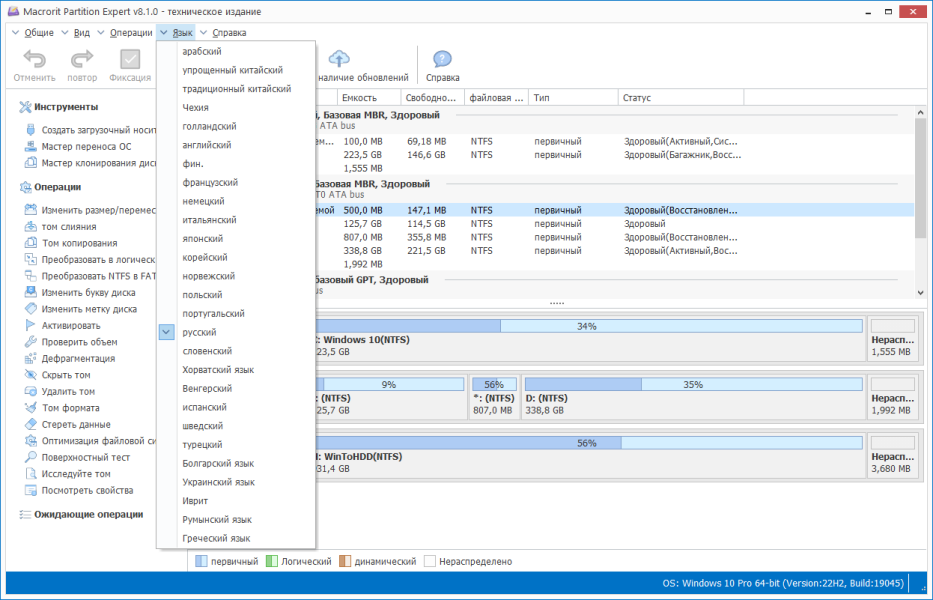Click the Посмотреть свойства icon

(30, 490)
